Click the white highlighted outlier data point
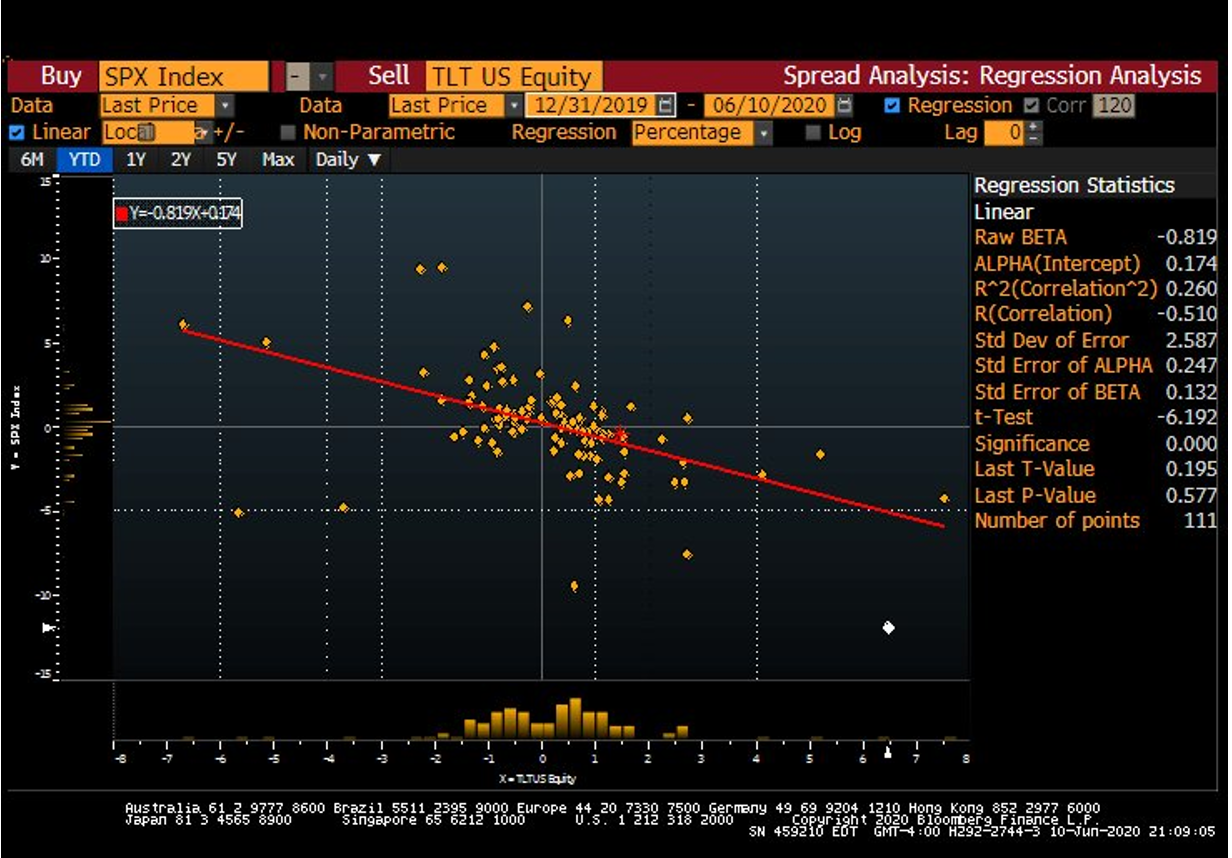Viewport: 1232px width, 858px height. click(x=888, y=628)
